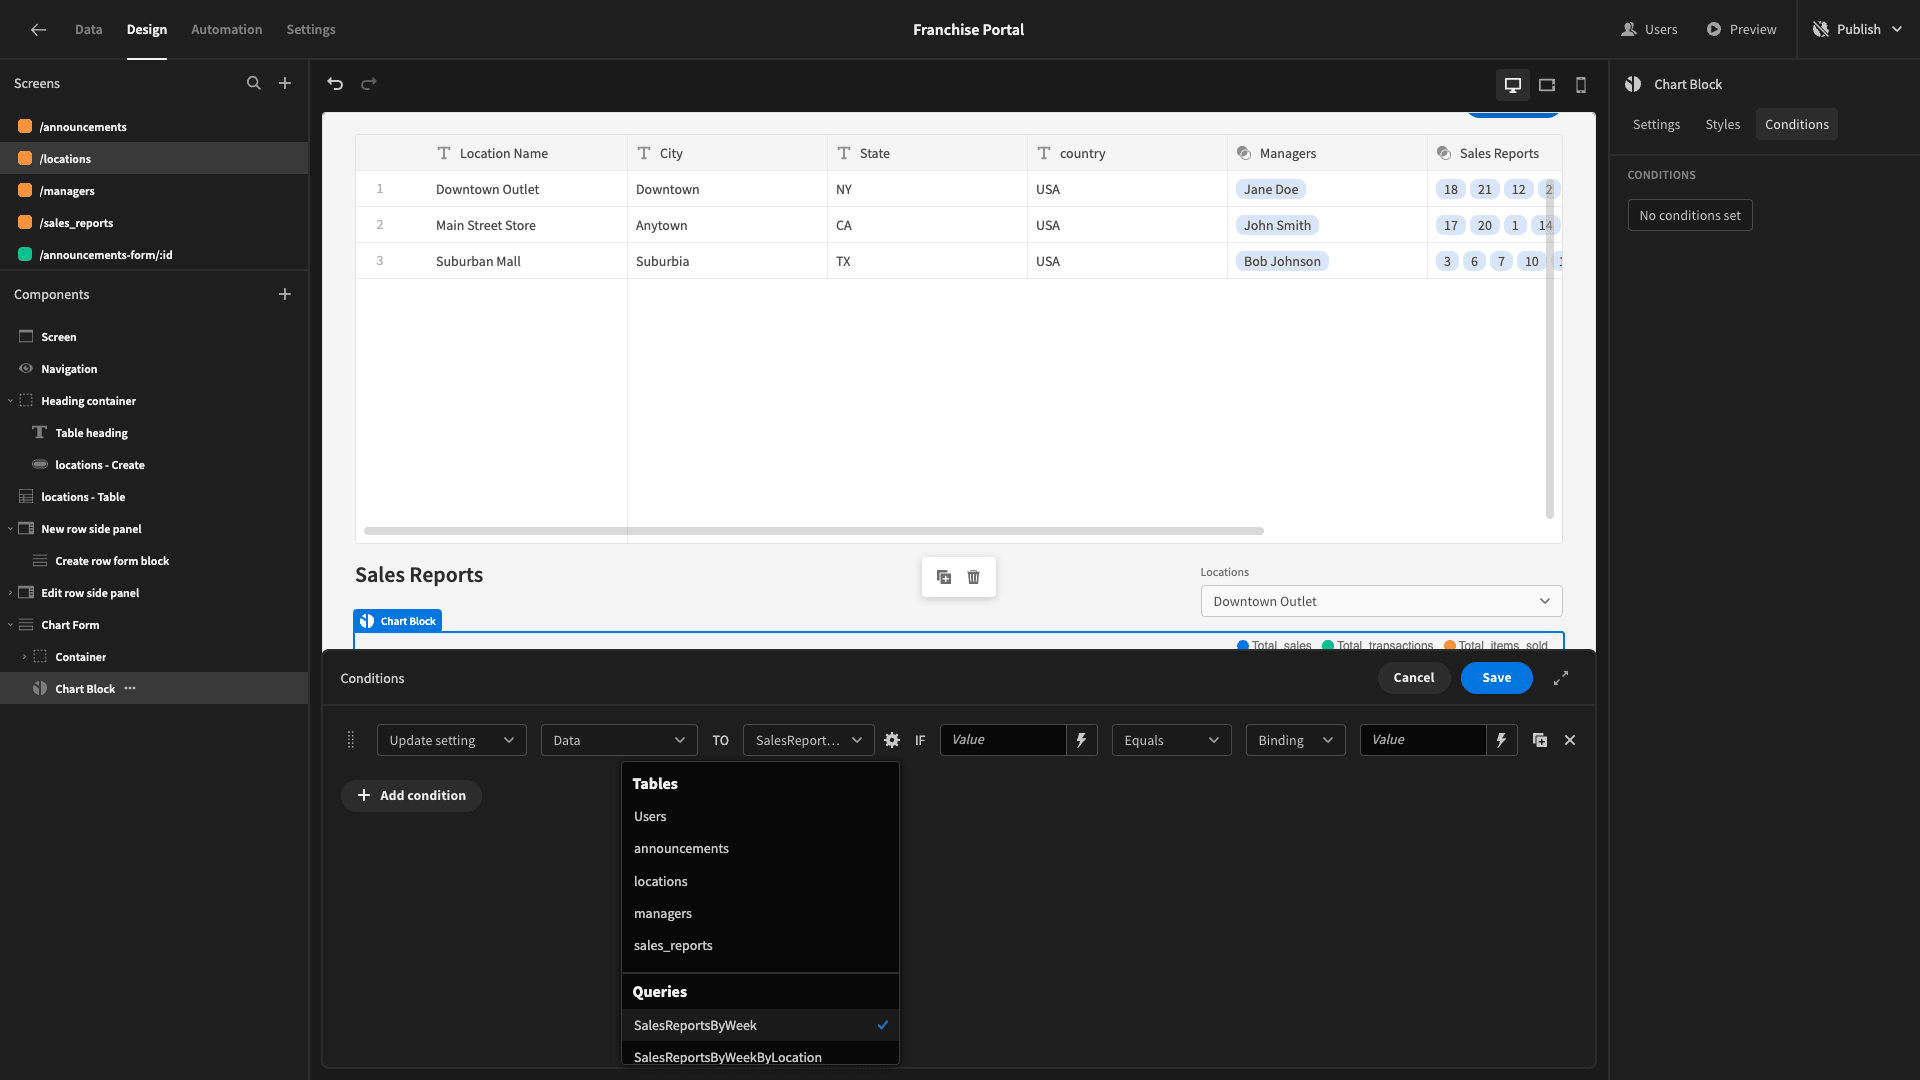Delete component with trash icon
Screen dimensions: 1920x1080
pyautogui.click(x=974, y=577)
